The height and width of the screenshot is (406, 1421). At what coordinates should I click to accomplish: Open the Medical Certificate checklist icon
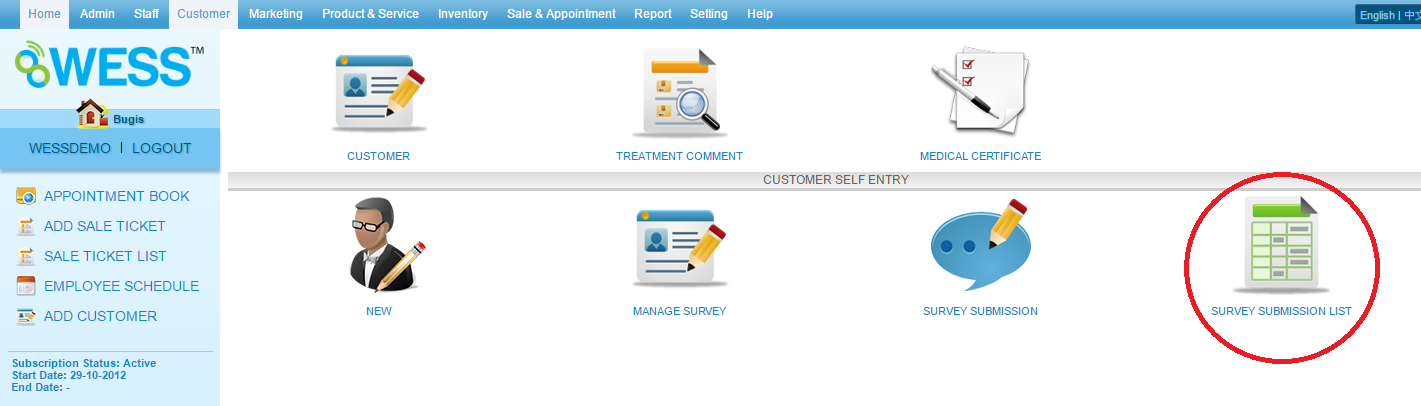click(980, 91)
